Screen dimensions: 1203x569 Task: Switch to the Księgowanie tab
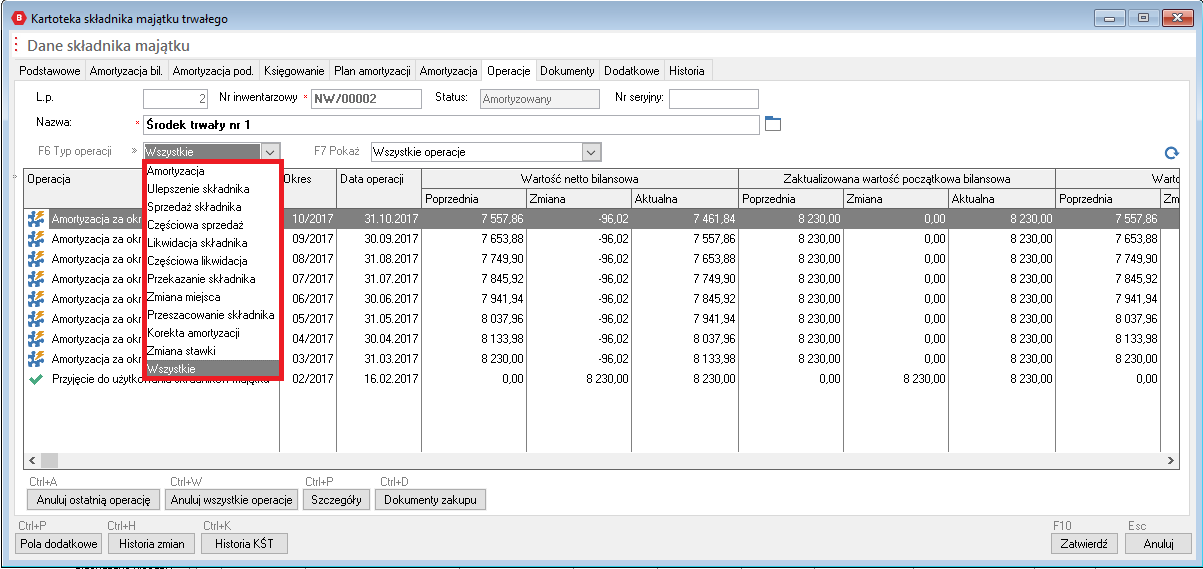pyautogui.click(x=294, y=71)
